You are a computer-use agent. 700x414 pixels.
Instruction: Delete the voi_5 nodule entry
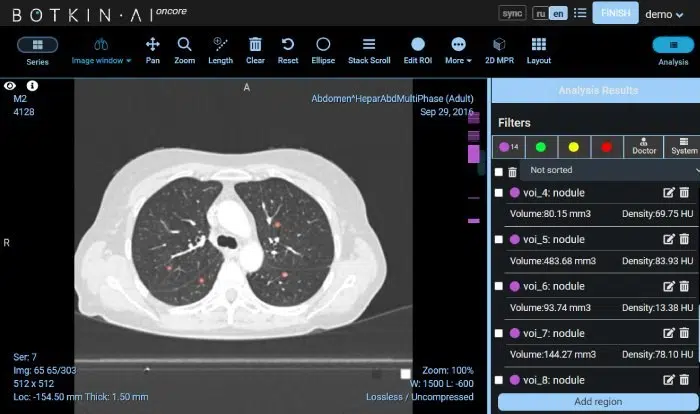pyautogui.click(x=684, y=239)
